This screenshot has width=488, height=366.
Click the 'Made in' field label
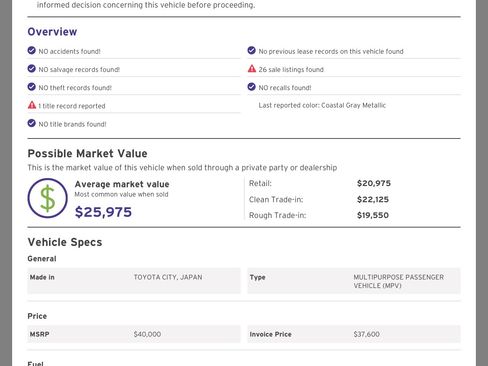(42, 277)
